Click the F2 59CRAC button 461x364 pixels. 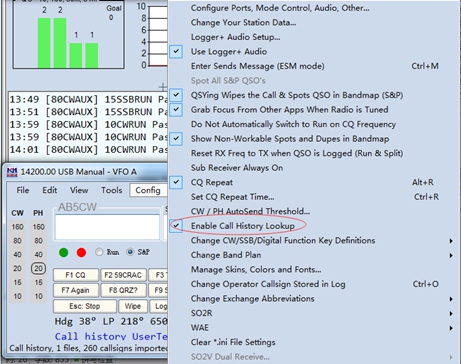[123, 275]
